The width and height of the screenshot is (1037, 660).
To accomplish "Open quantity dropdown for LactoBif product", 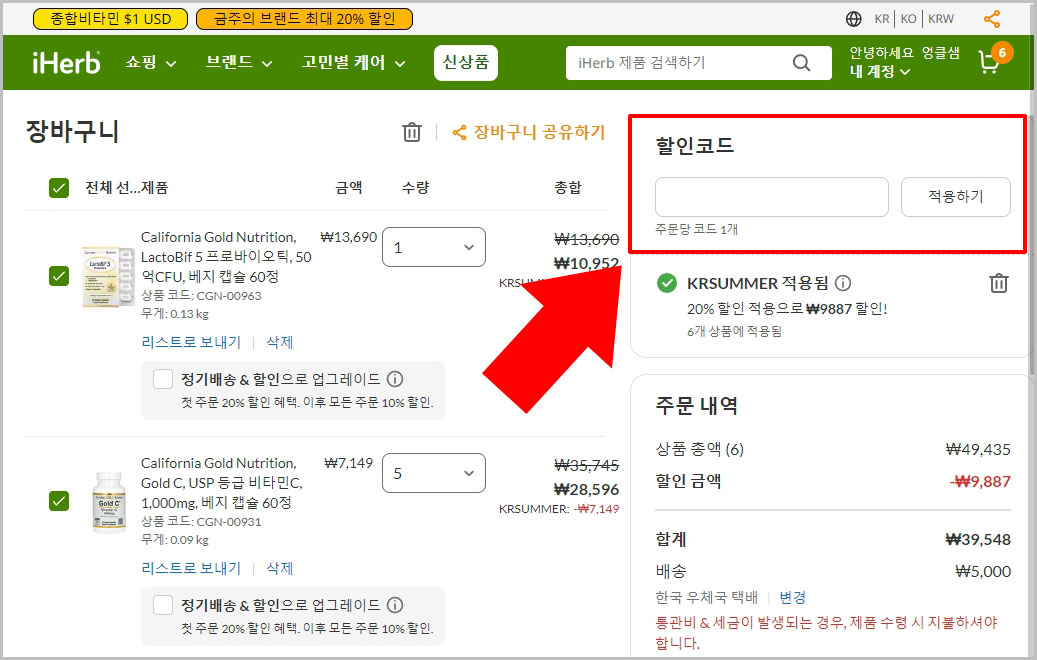I will coord(434,247).
